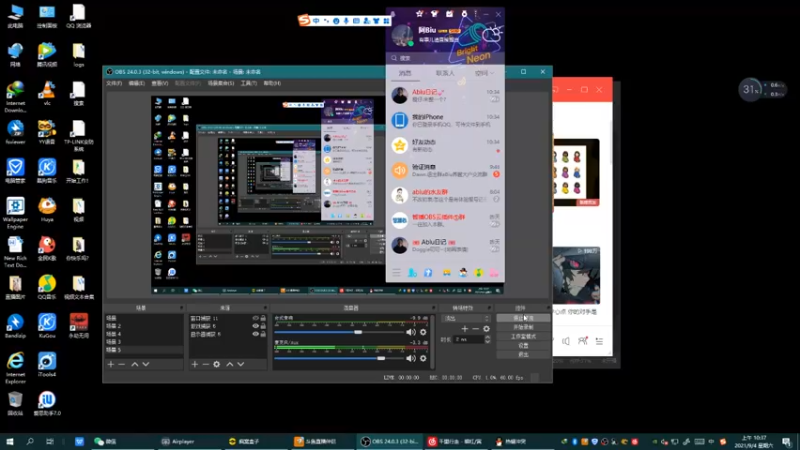Screen dimensions: 800x450
Task: Mute the Mic/Aux speaker icon
Action: [411, 358]
